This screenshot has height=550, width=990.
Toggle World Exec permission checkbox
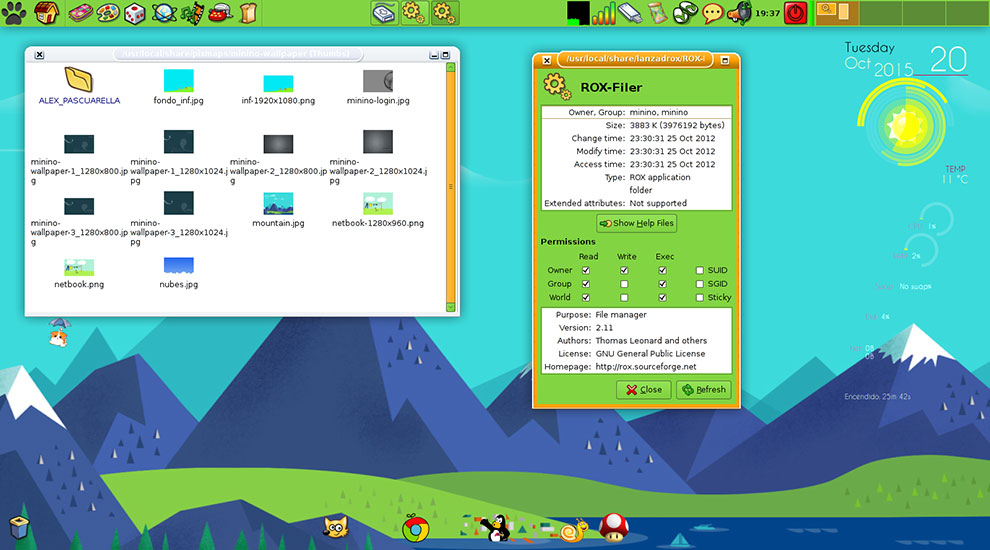662,297
